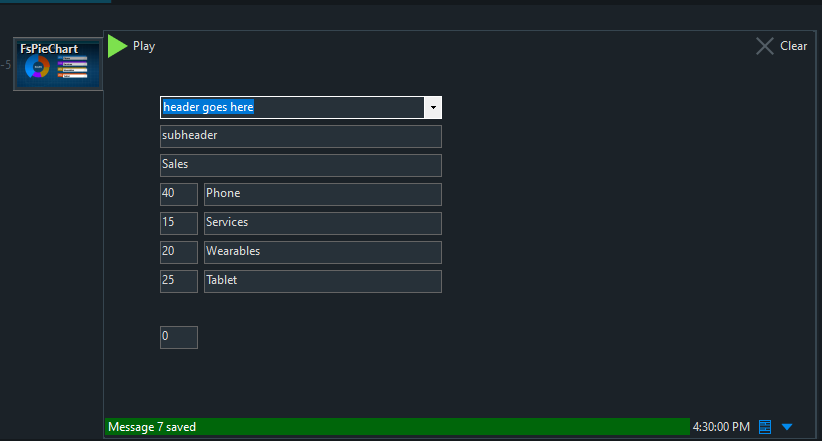822x441 pixels.
Task: Click the value field containing 15
Action: [178, 223]
